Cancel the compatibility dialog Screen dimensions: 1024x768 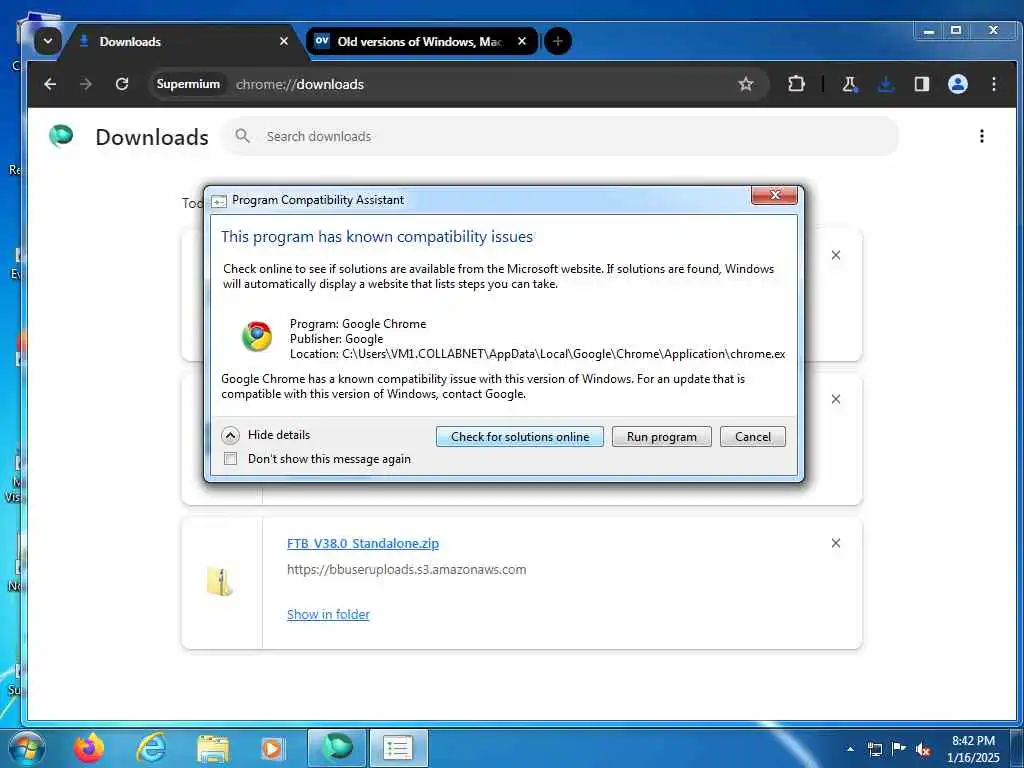point(752,437)
